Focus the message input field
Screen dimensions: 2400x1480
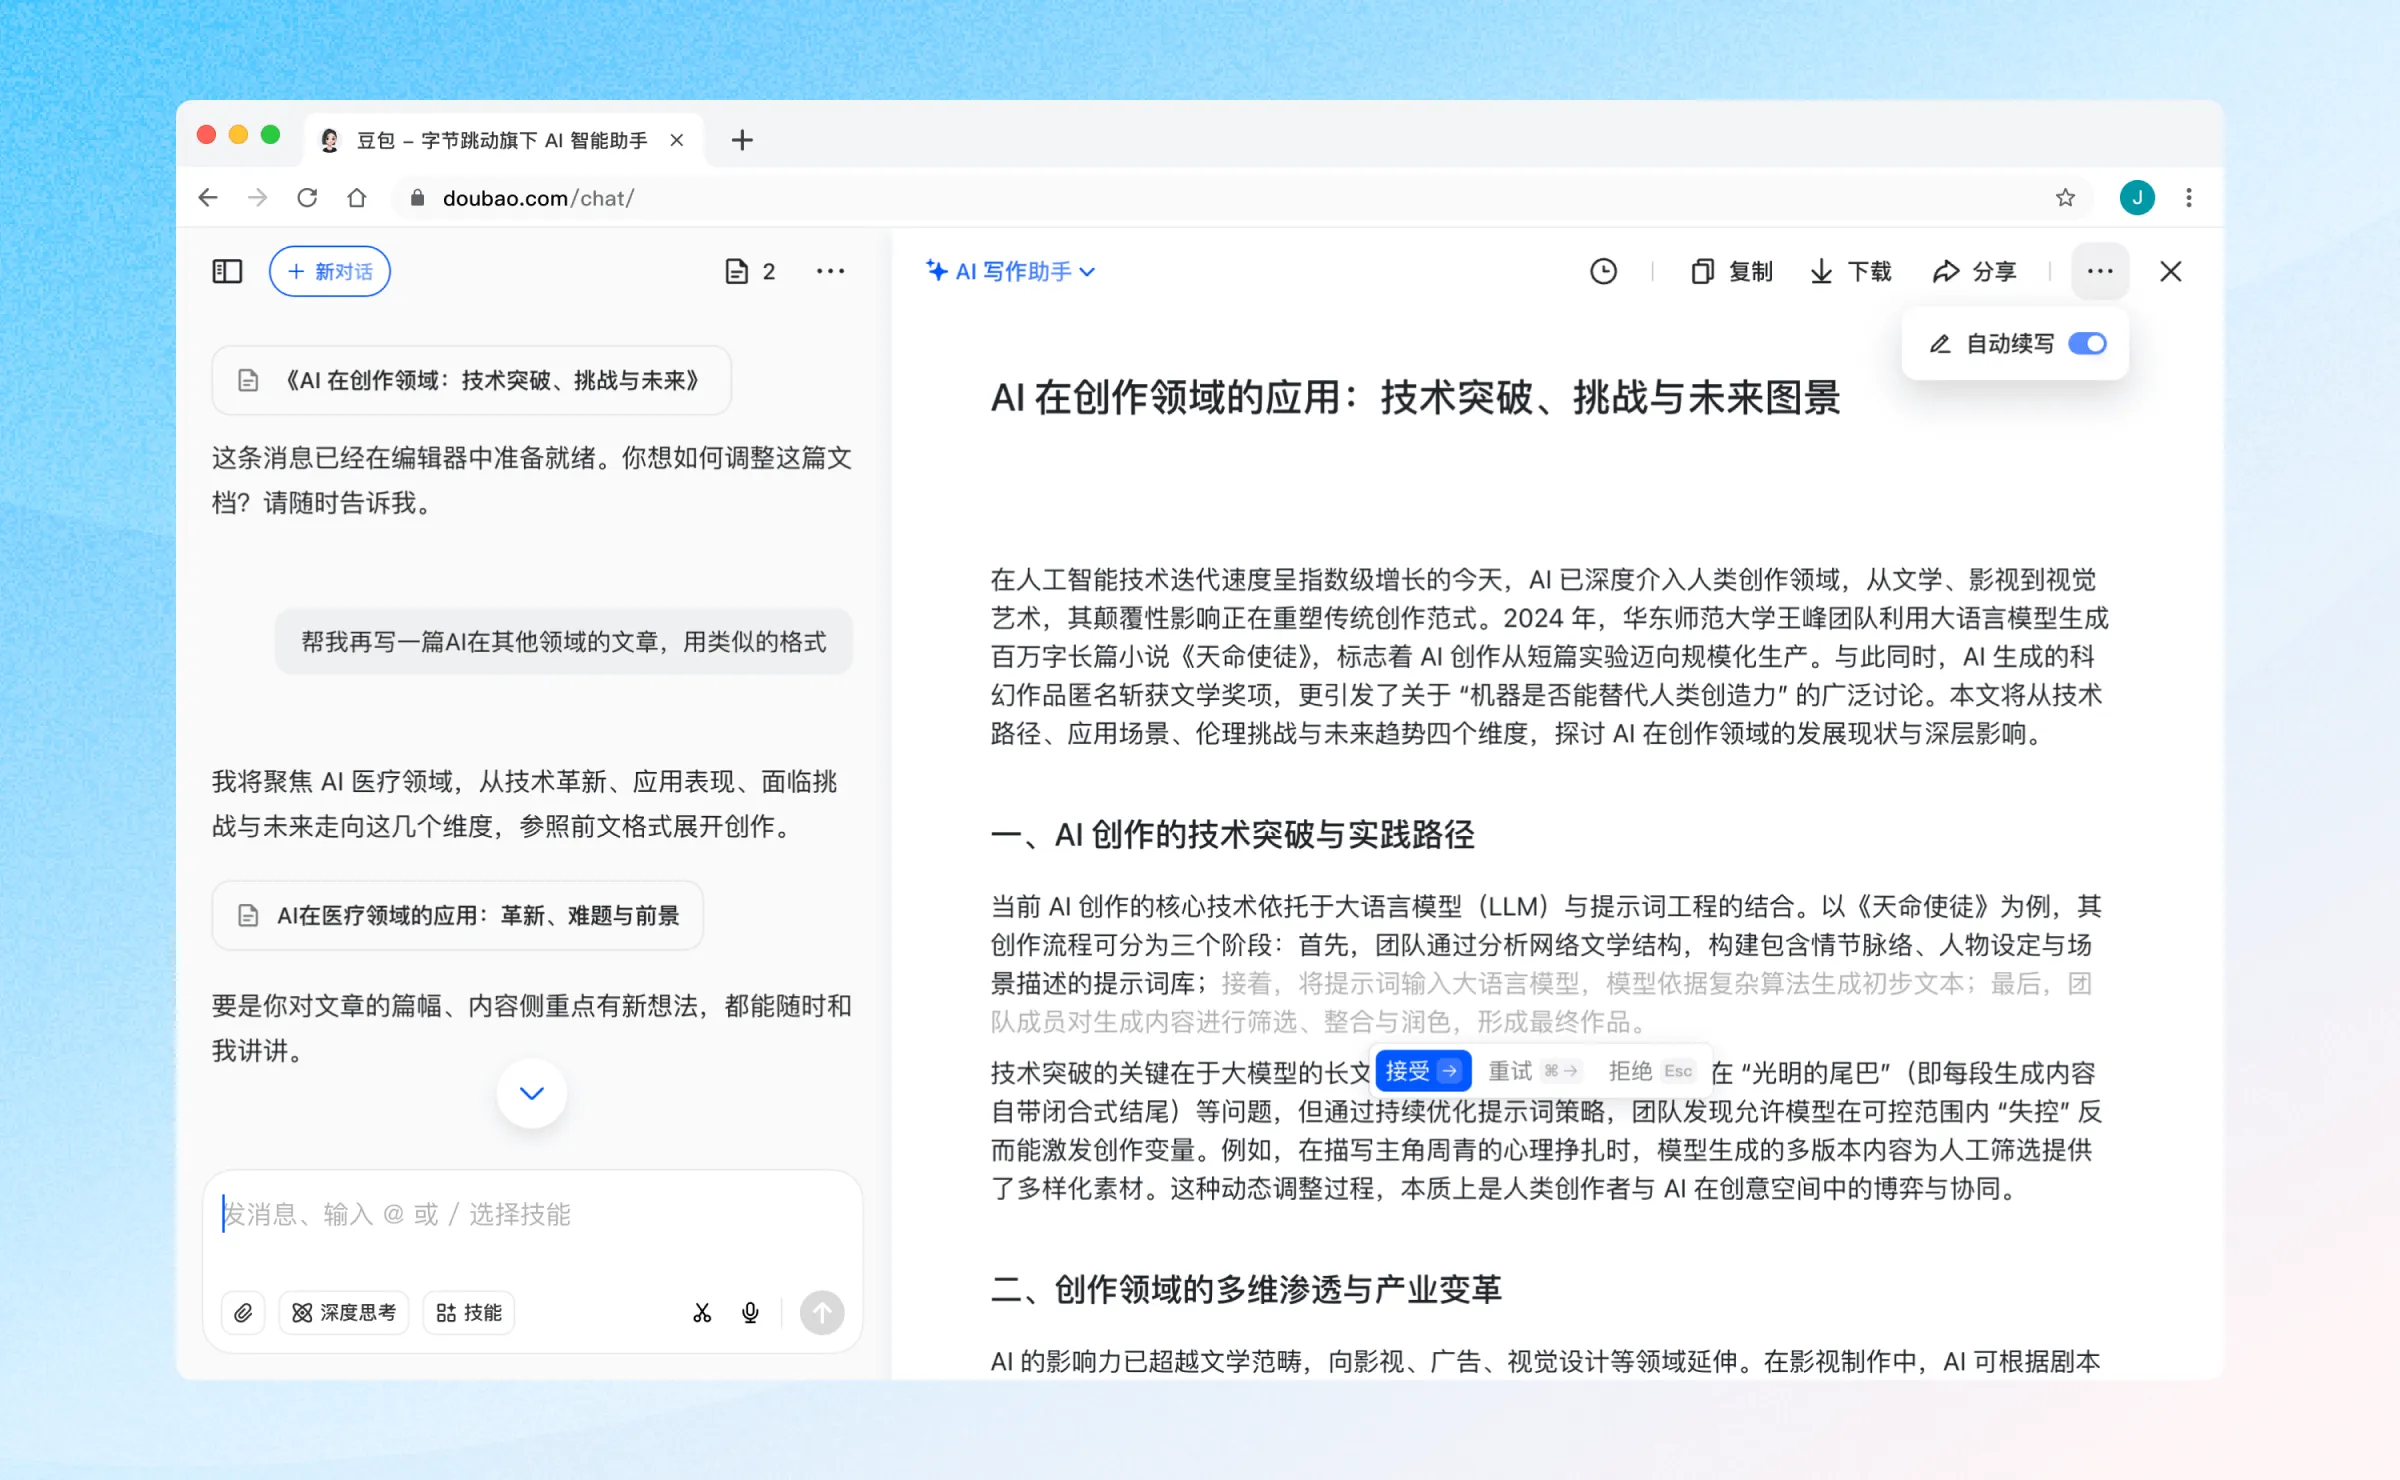pyautogui.click(x=532, y=1214)
